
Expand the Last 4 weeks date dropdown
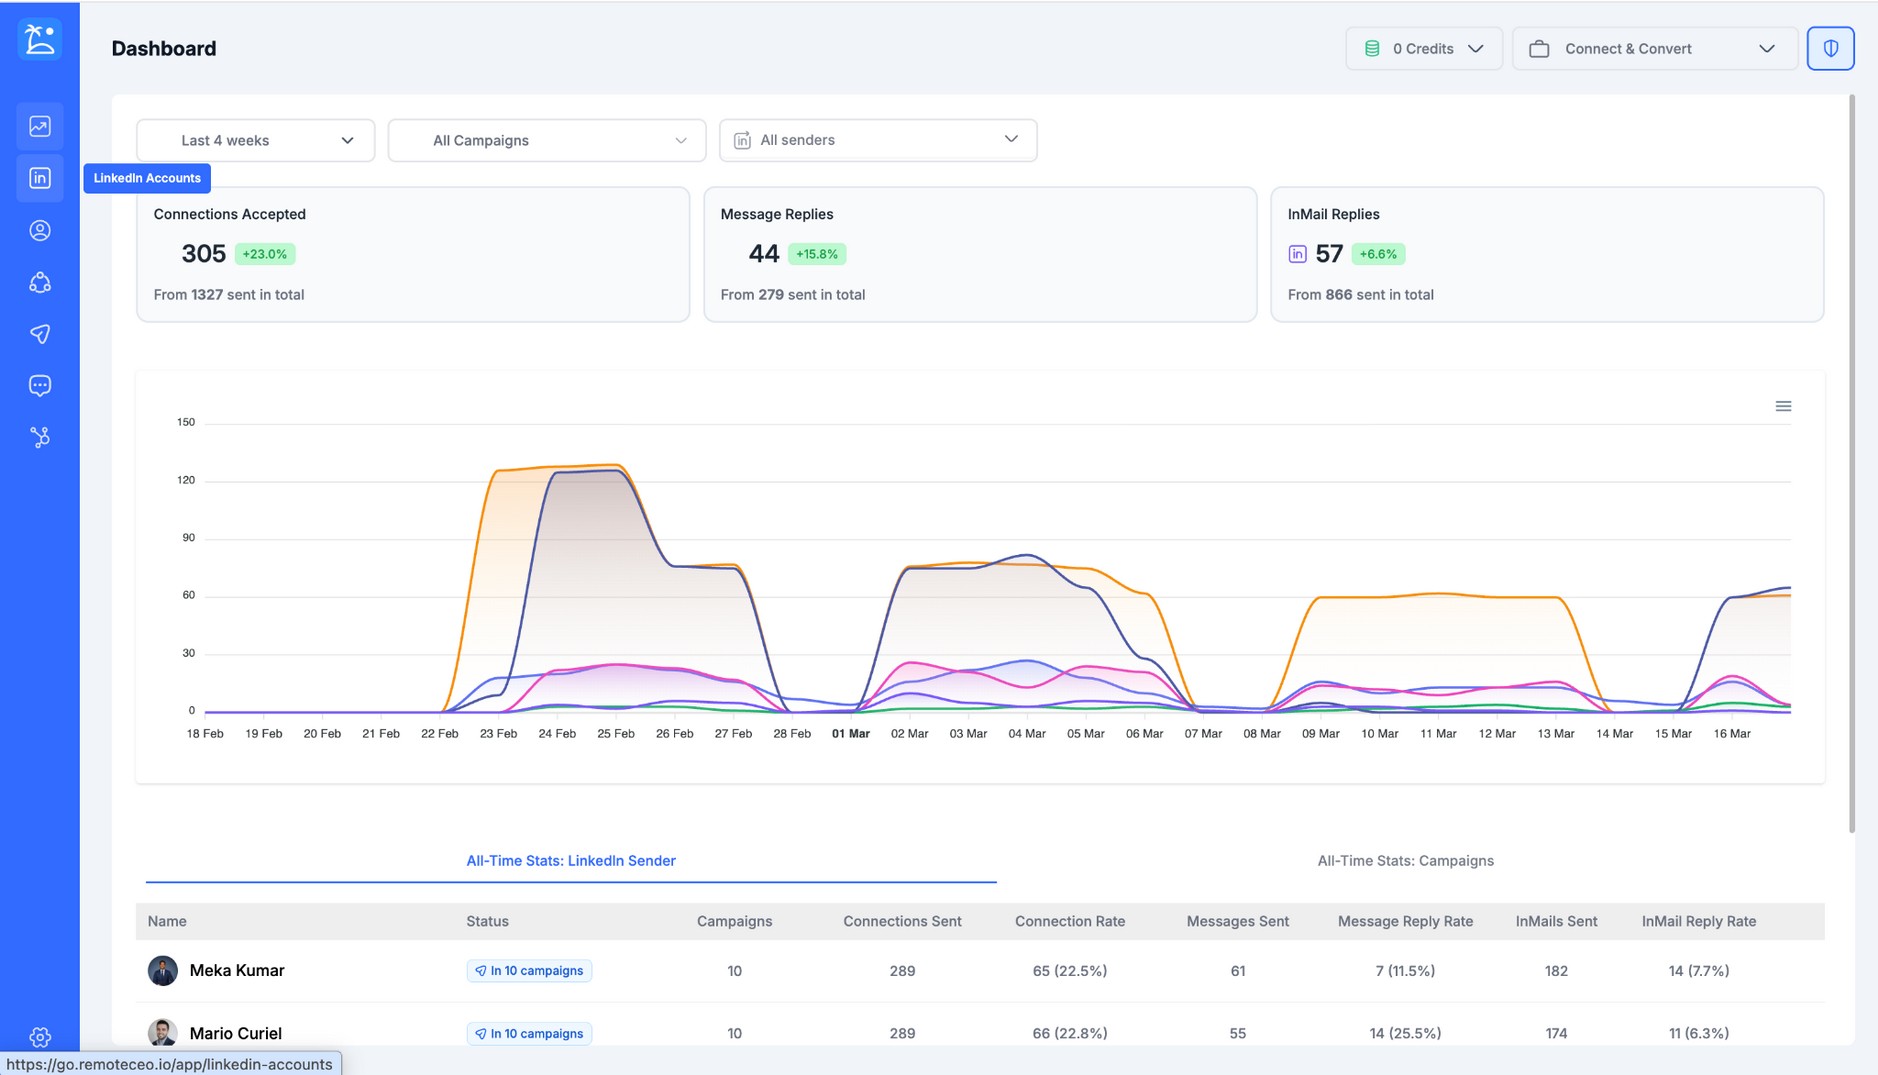pyautogui.click(x=255, y=140)
